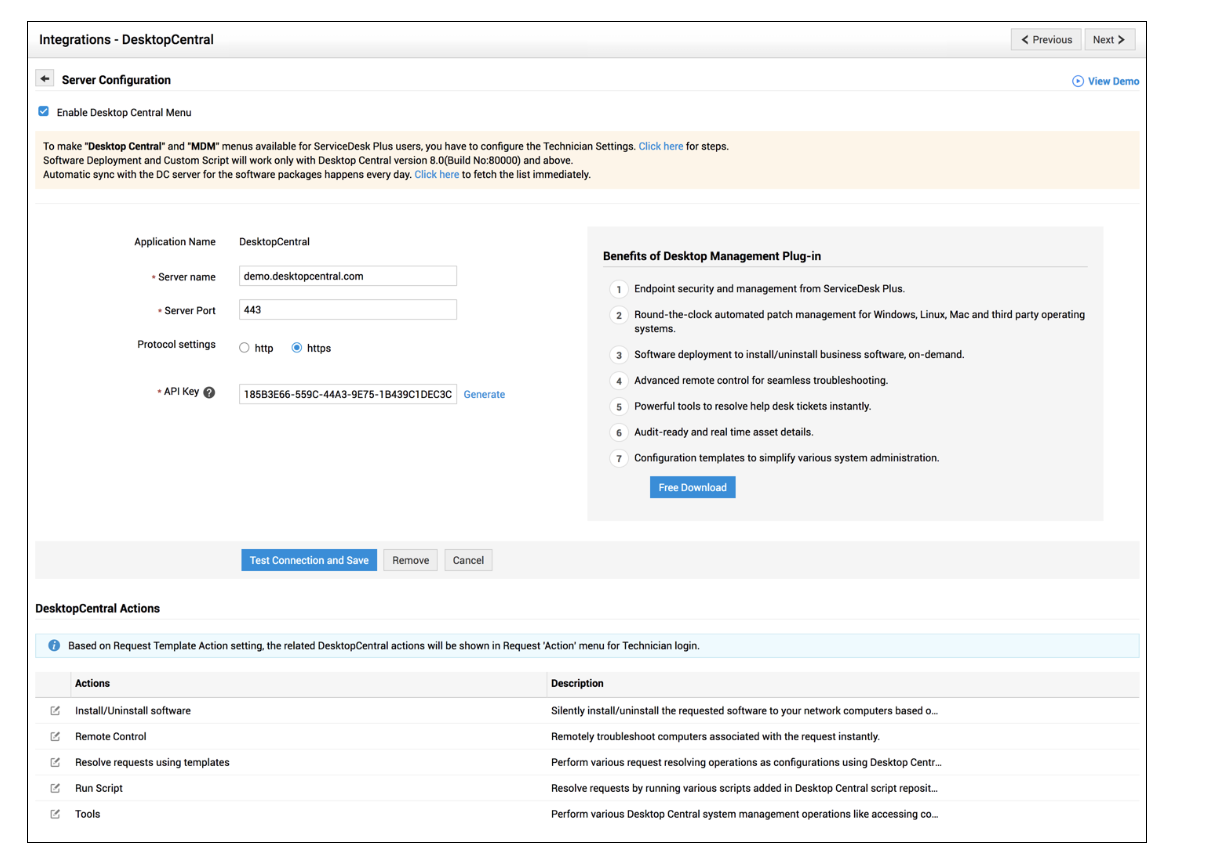This screenshot has width=1229, height=853.
Task: Click the Generate API key link
Action: click(484, 395)
